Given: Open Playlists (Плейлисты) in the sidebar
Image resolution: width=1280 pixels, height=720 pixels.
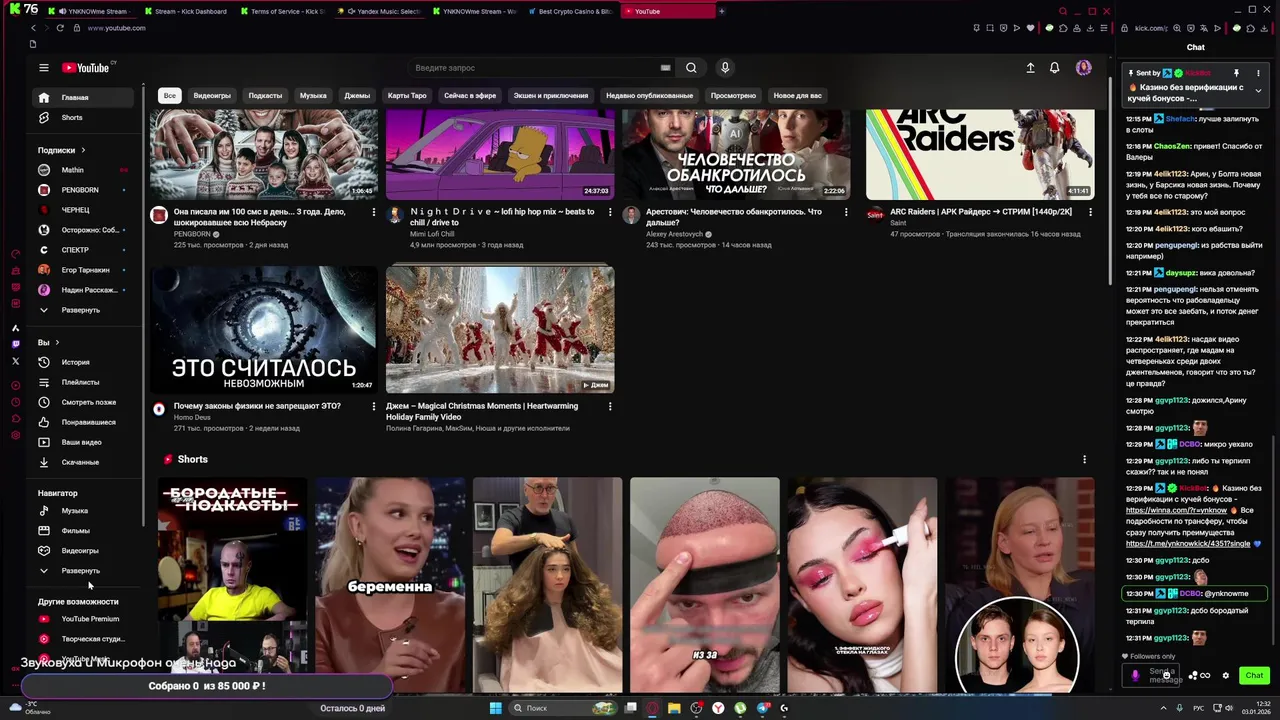Looking at the screenshot, I should (82, 382).
